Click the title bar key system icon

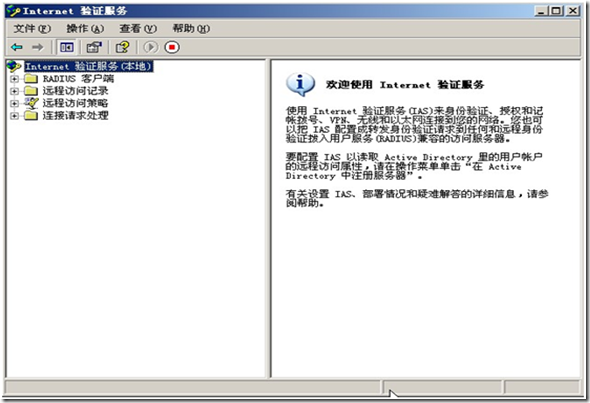(x=14, y=11)
